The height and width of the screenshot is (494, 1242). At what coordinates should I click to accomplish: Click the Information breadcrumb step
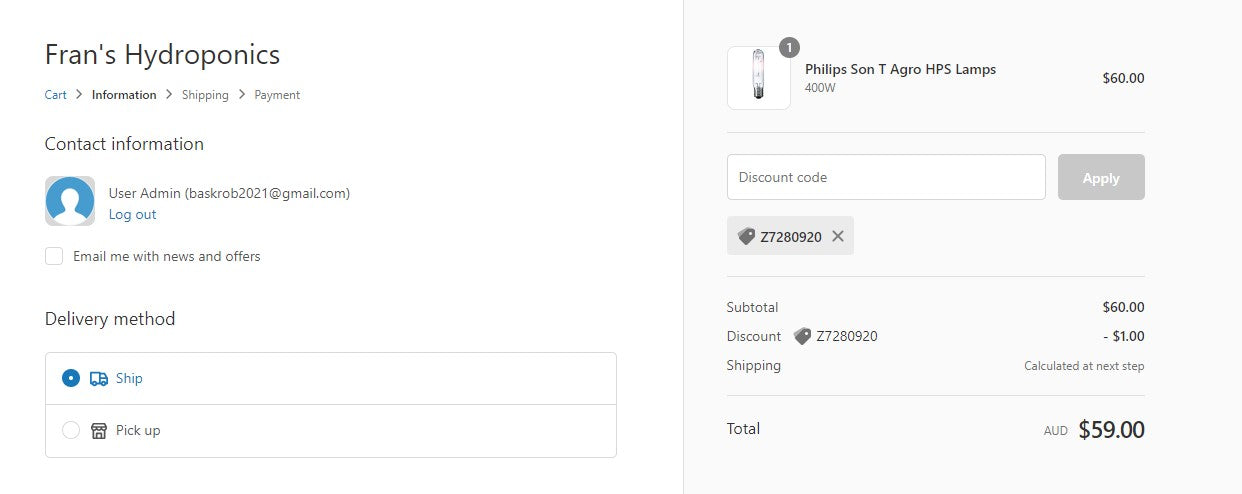click(x=124, y=95)
